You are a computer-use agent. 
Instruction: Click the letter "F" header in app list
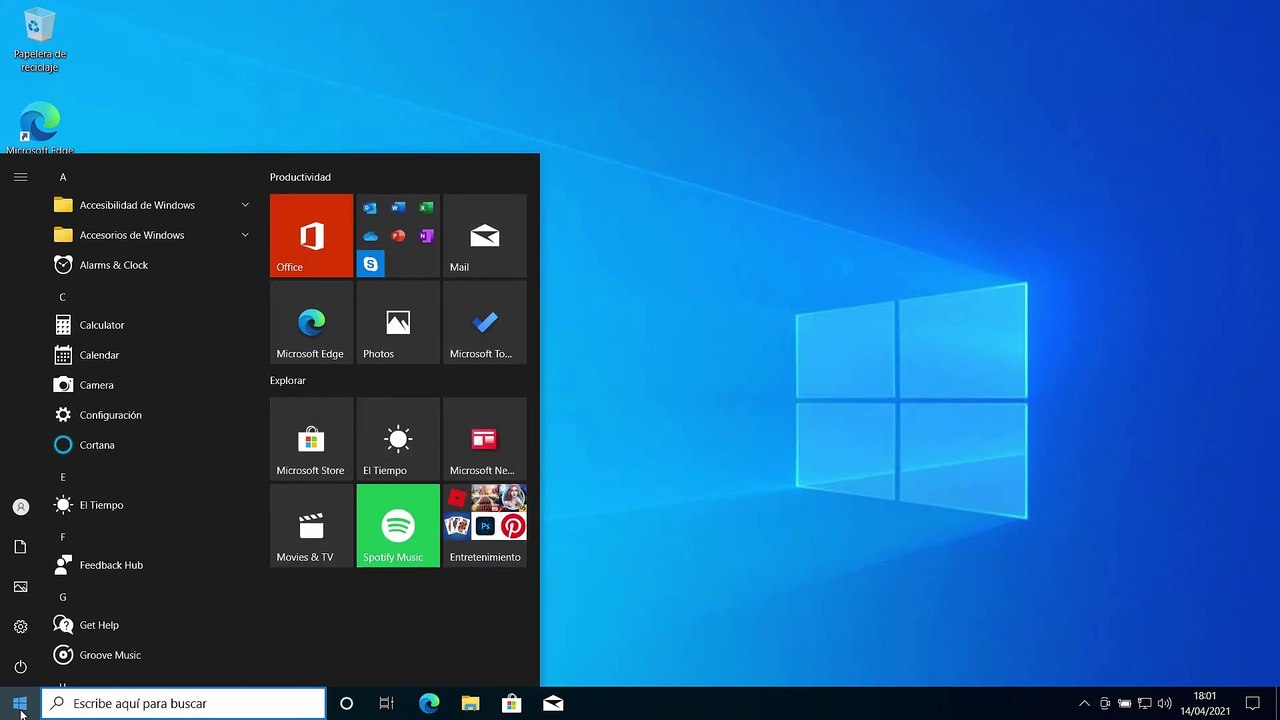point(62,537)
